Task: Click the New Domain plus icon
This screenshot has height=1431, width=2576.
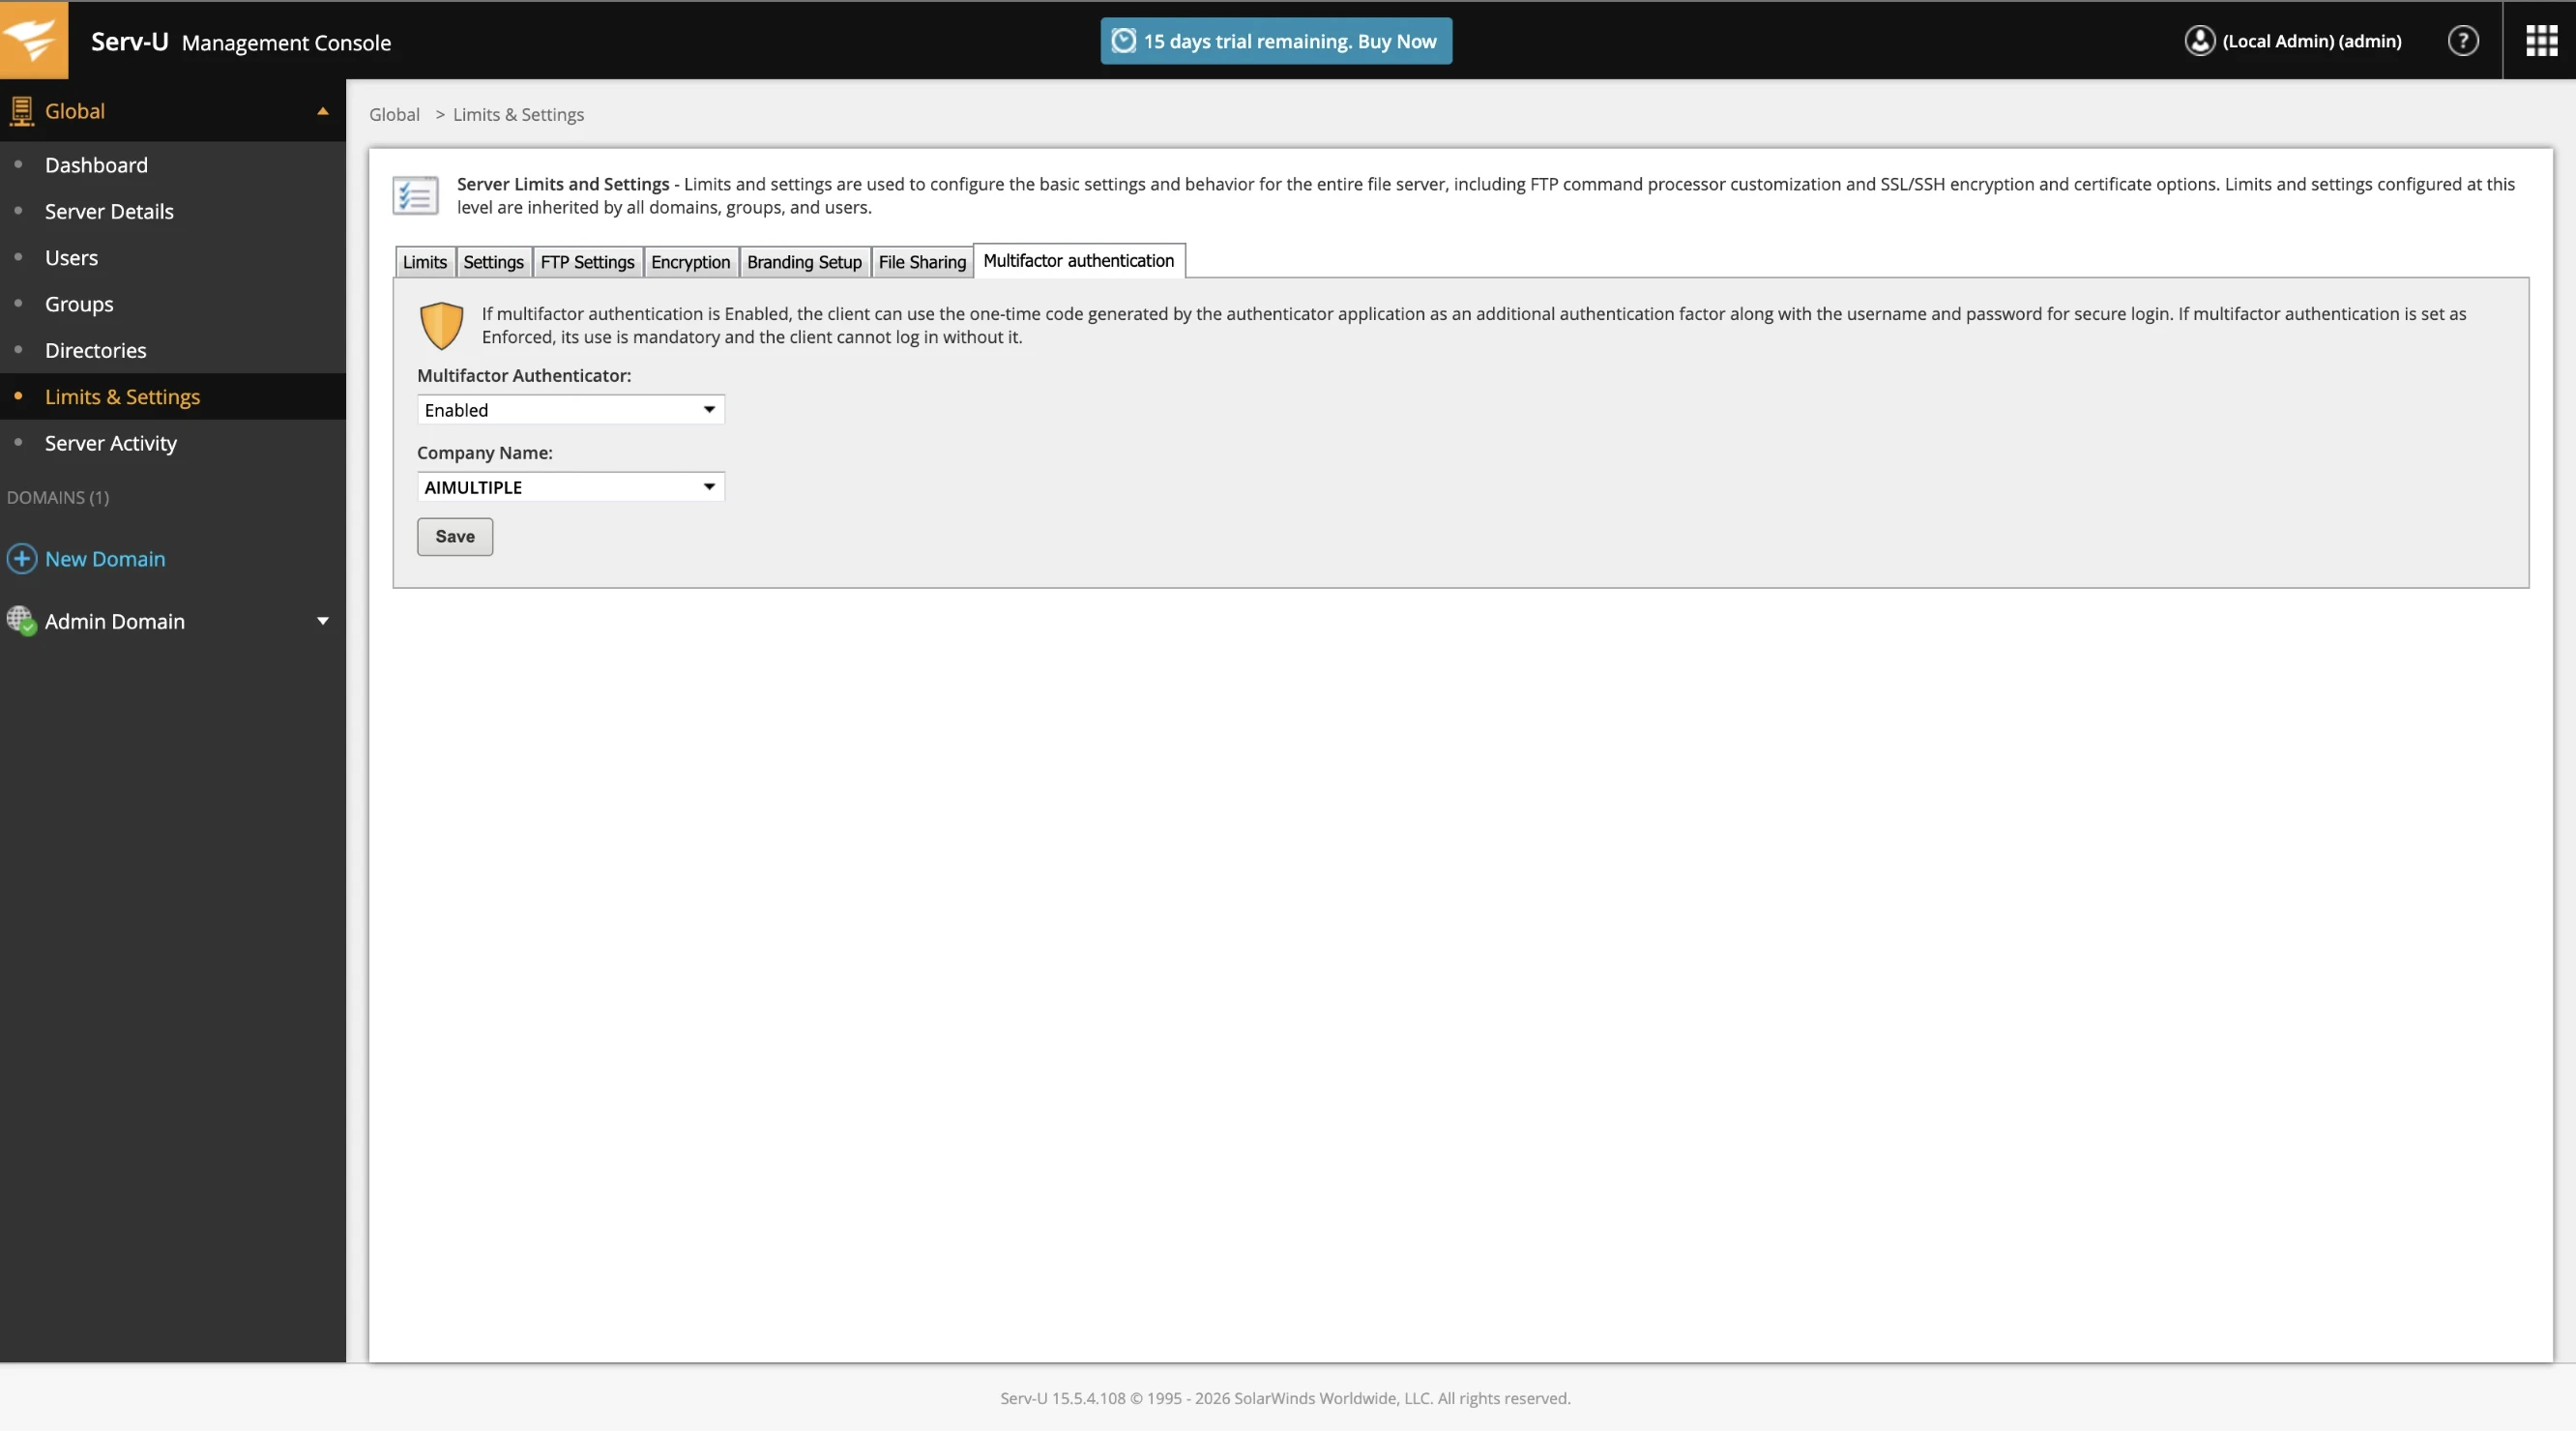Action: (22, 559)
